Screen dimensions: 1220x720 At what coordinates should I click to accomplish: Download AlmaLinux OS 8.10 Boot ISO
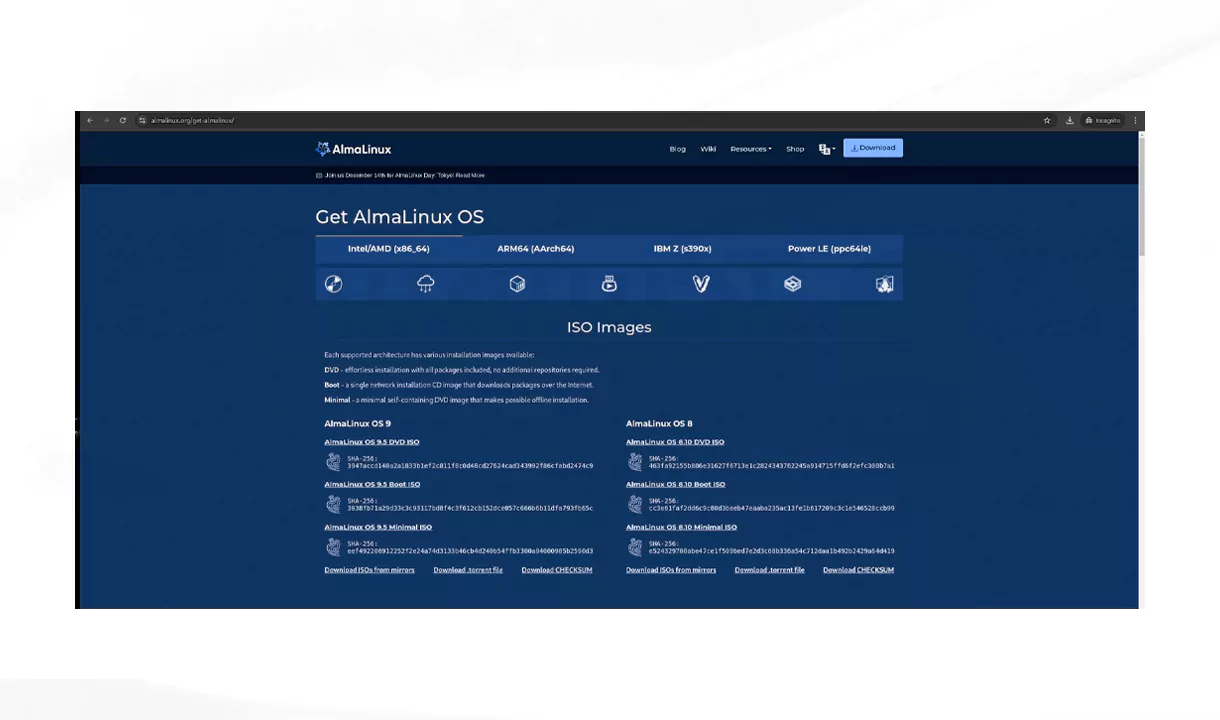click(x=676, y=485)
